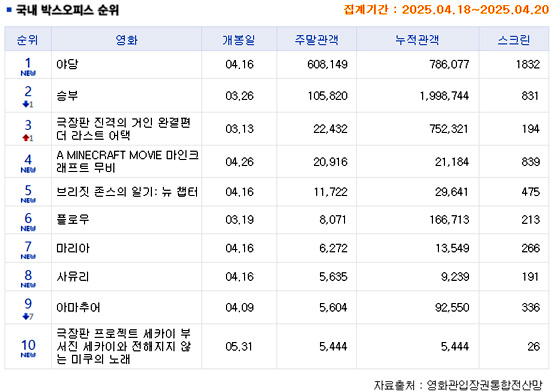Viewport: 550px width, 391px height.
Task: Click cumulative audience 29,641
Action: pyautogui.click(x=452, y=192)
